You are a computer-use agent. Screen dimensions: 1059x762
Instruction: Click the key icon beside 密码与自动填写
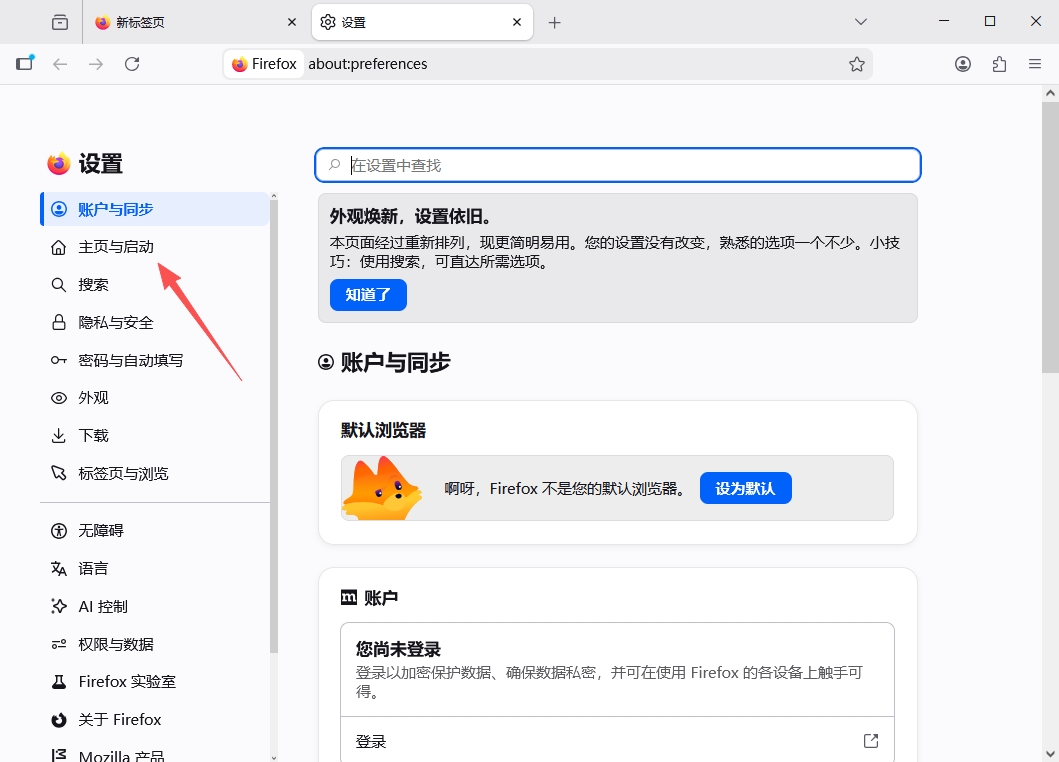pos(59,360)
